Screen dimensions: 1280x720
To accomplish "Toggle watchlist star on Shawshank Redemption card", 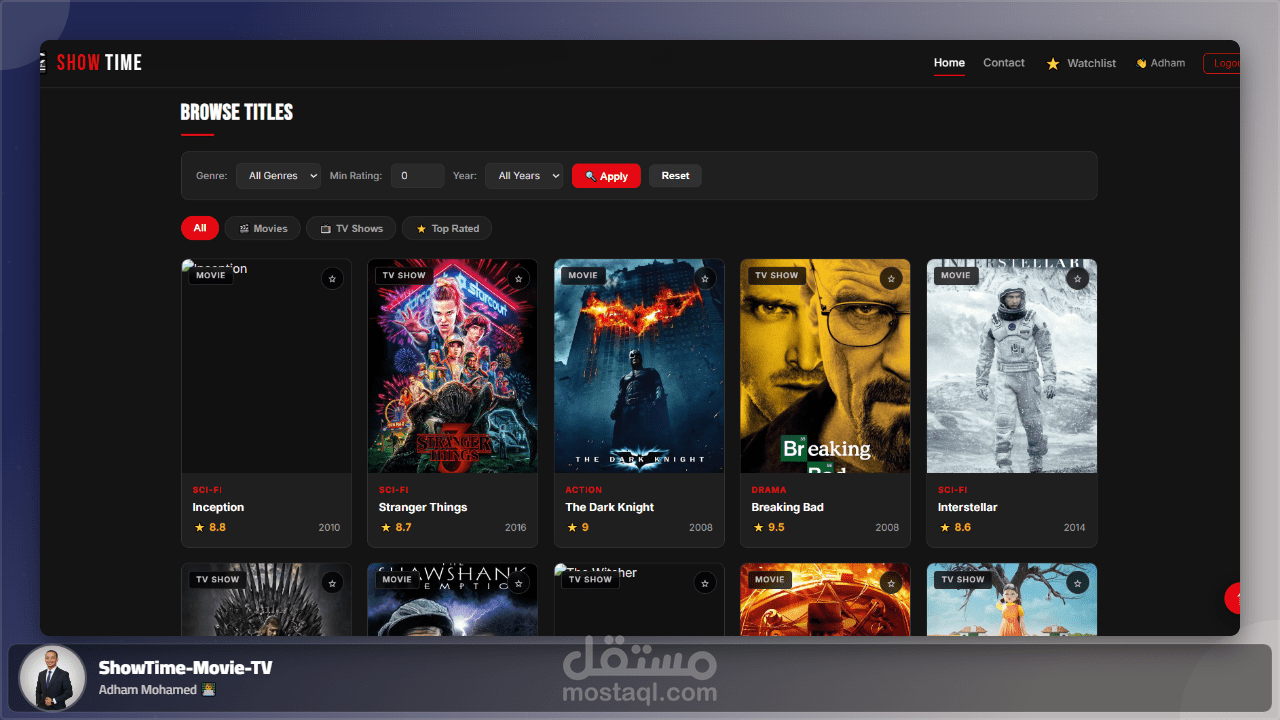I will (518, 582).
